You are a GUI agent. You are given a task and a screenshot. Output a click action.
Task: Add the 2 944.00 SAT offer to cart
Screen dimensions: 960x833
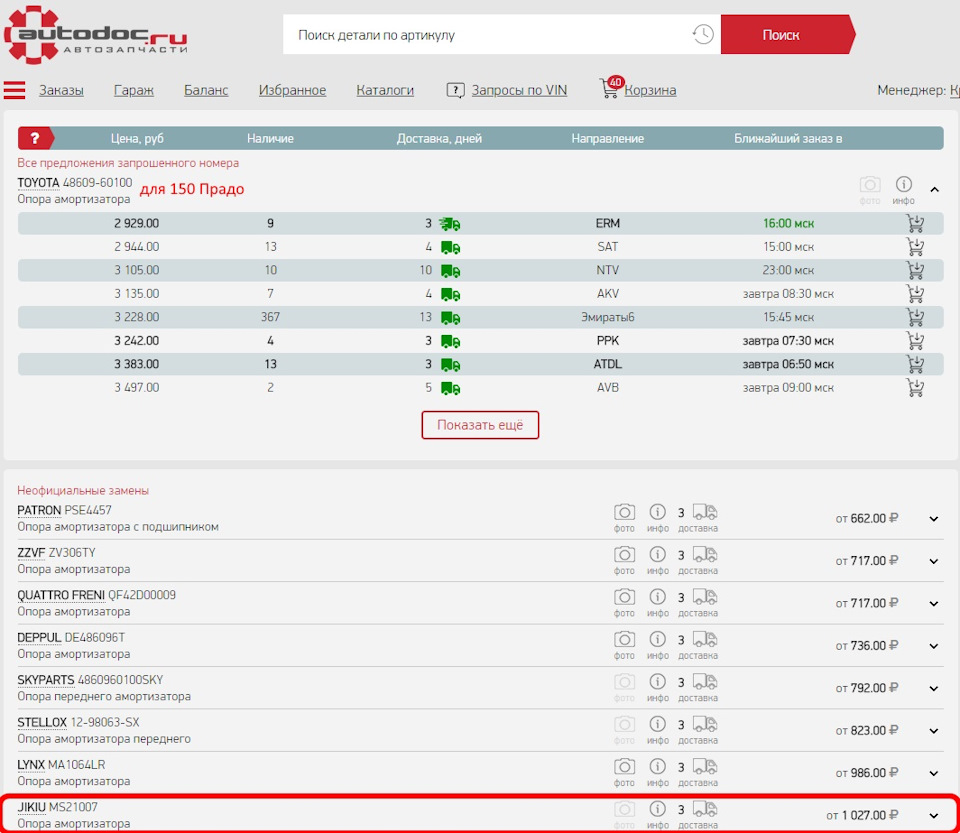(x=915, y=247)
